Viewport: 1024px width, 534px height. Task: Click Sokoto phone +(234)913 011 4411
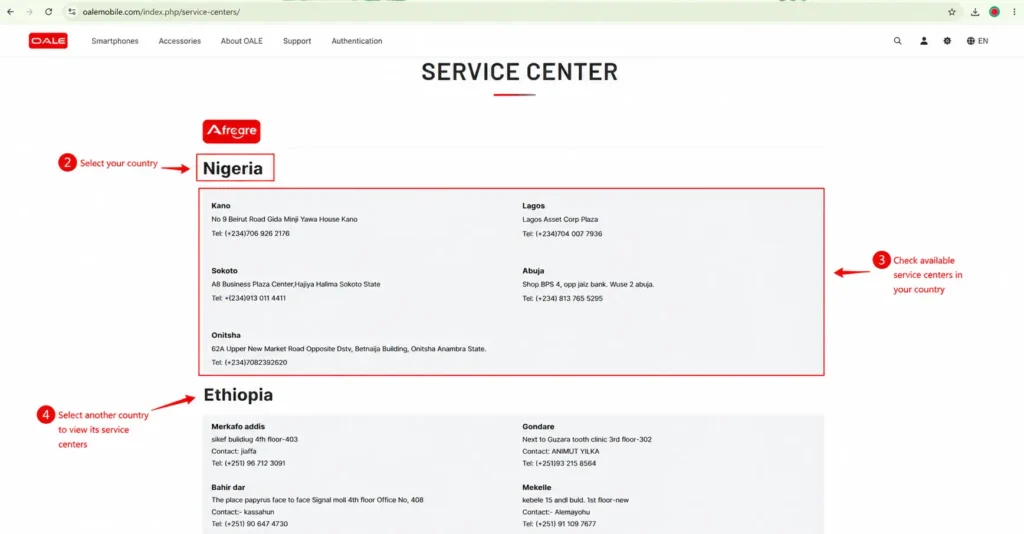[248, 298]
